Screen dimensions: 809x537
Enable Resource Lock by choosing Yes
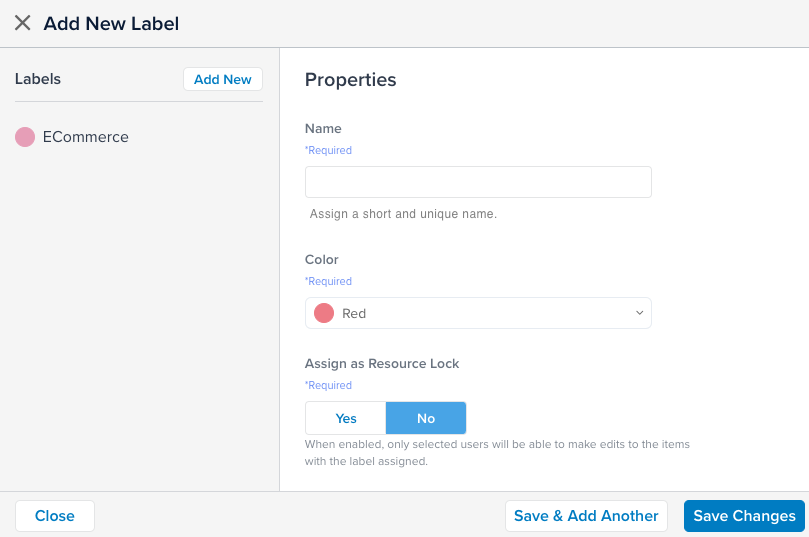tap(346, 418)
